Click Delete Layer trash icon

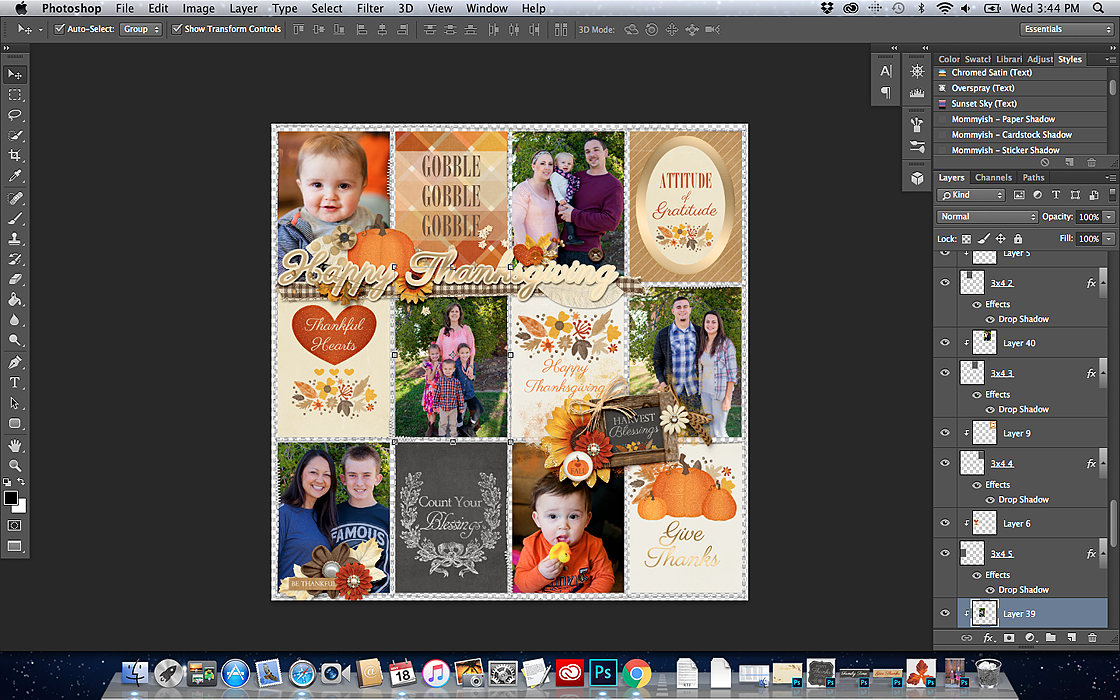tap(1092, 637)
